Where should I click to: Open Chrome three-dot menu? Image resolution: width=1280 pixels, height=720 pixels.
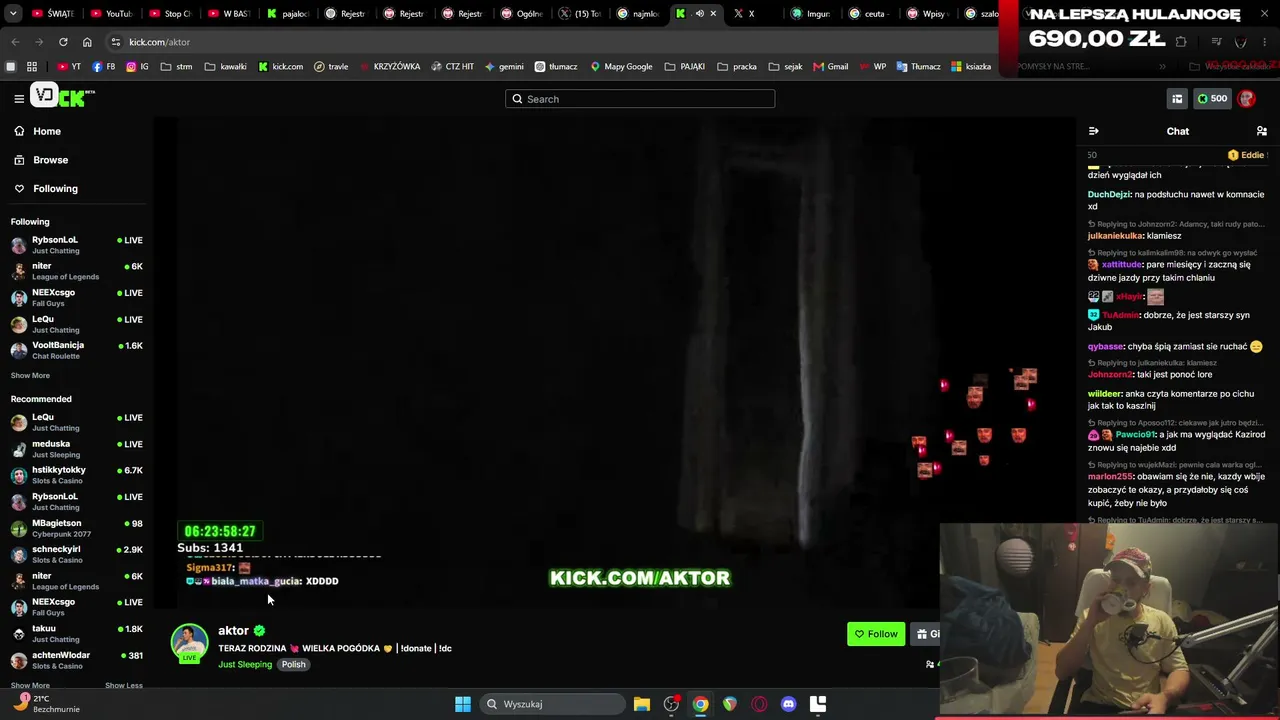(x=1264, y=42)
